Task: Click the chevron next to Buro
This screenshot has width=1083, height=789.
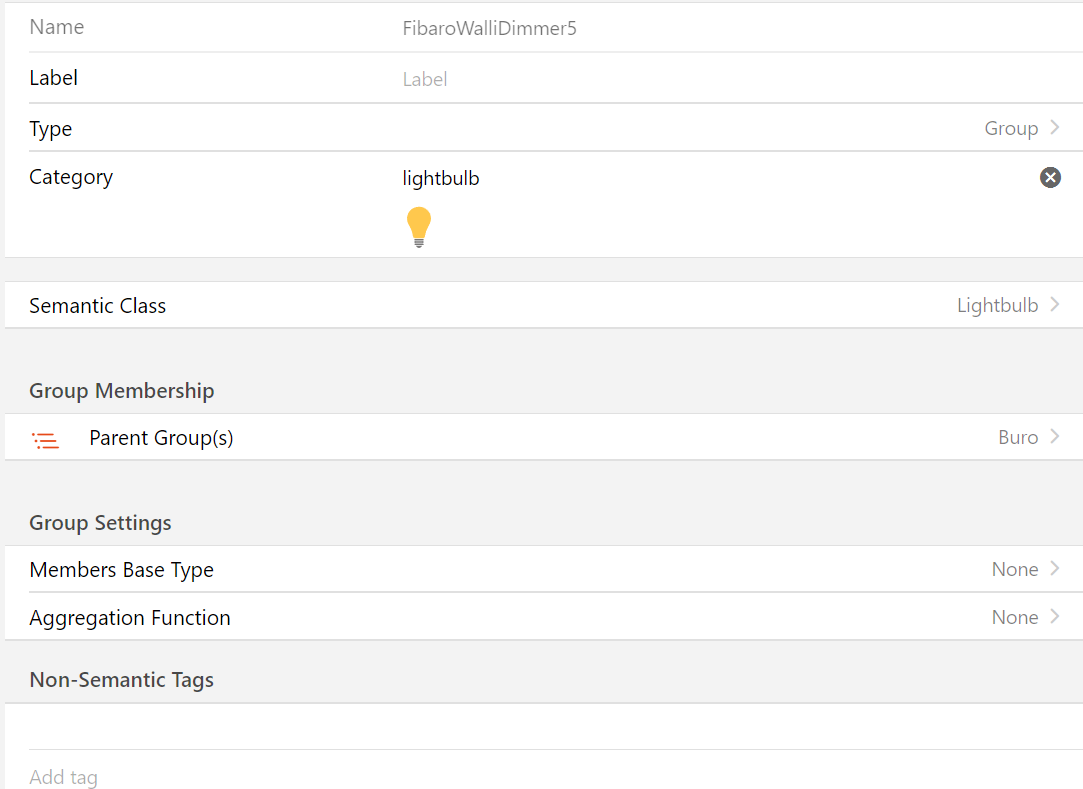Action: (1055, 437)
